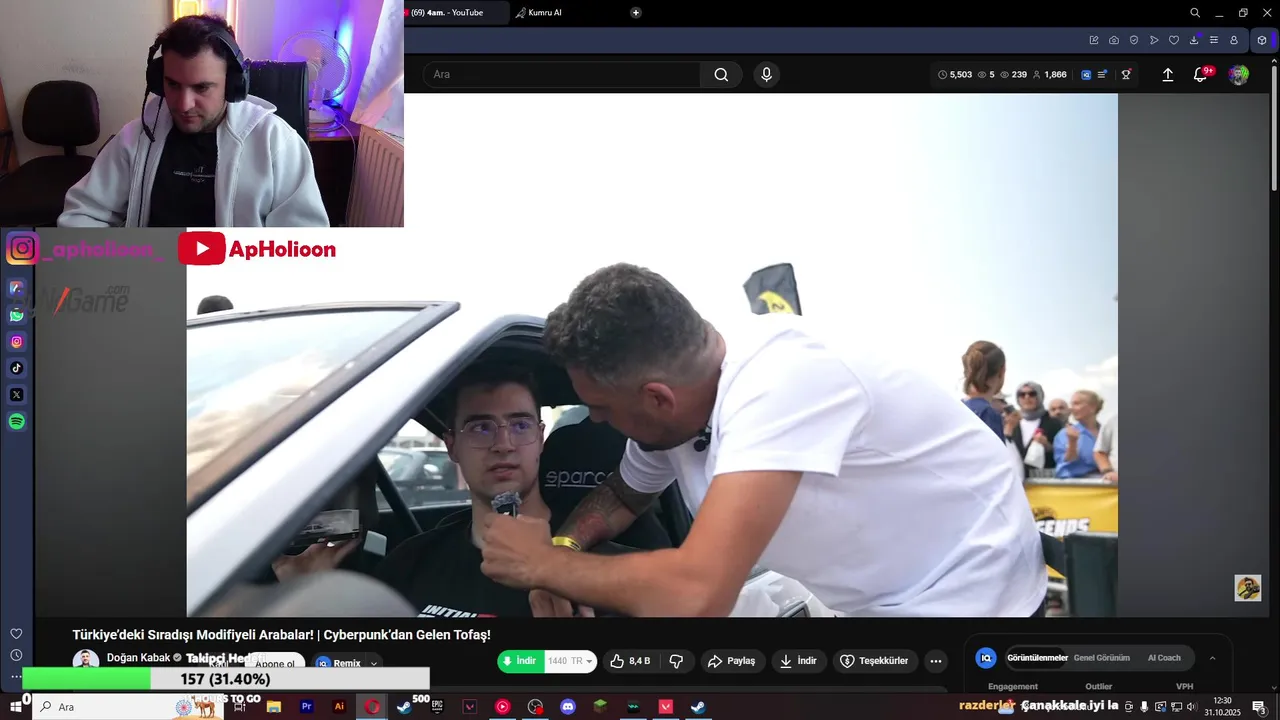The width and height of the screenshot is (1280, 720).
Task: Open the account avatar menu
Action: (1238, 75)
